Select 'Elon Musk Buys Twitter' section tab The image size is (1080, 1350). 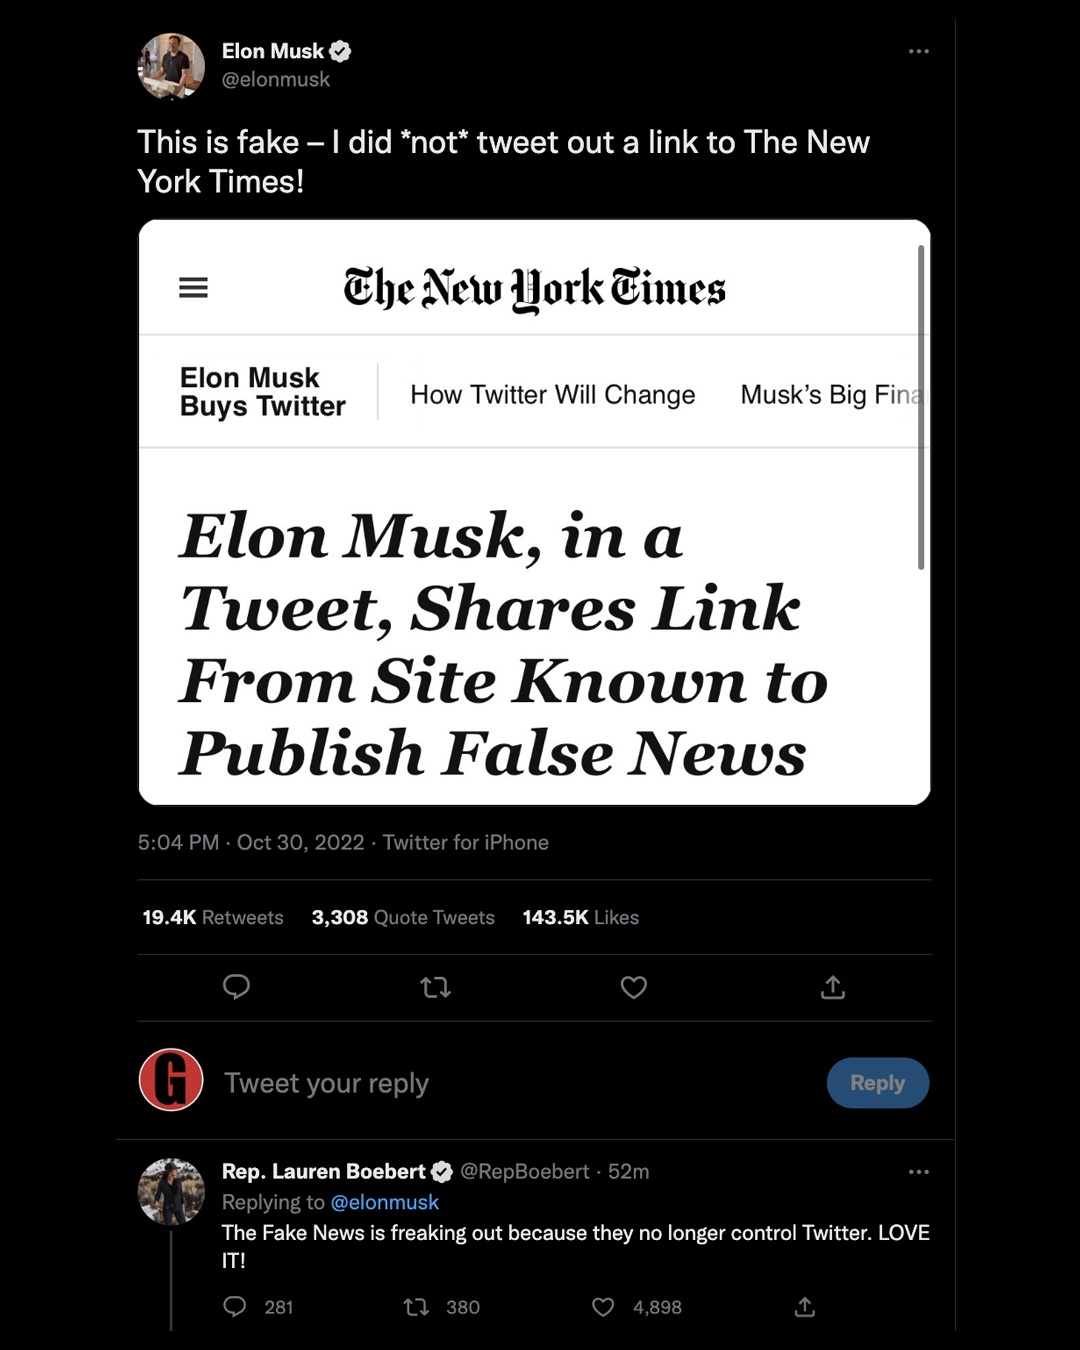tap(262, 392)
